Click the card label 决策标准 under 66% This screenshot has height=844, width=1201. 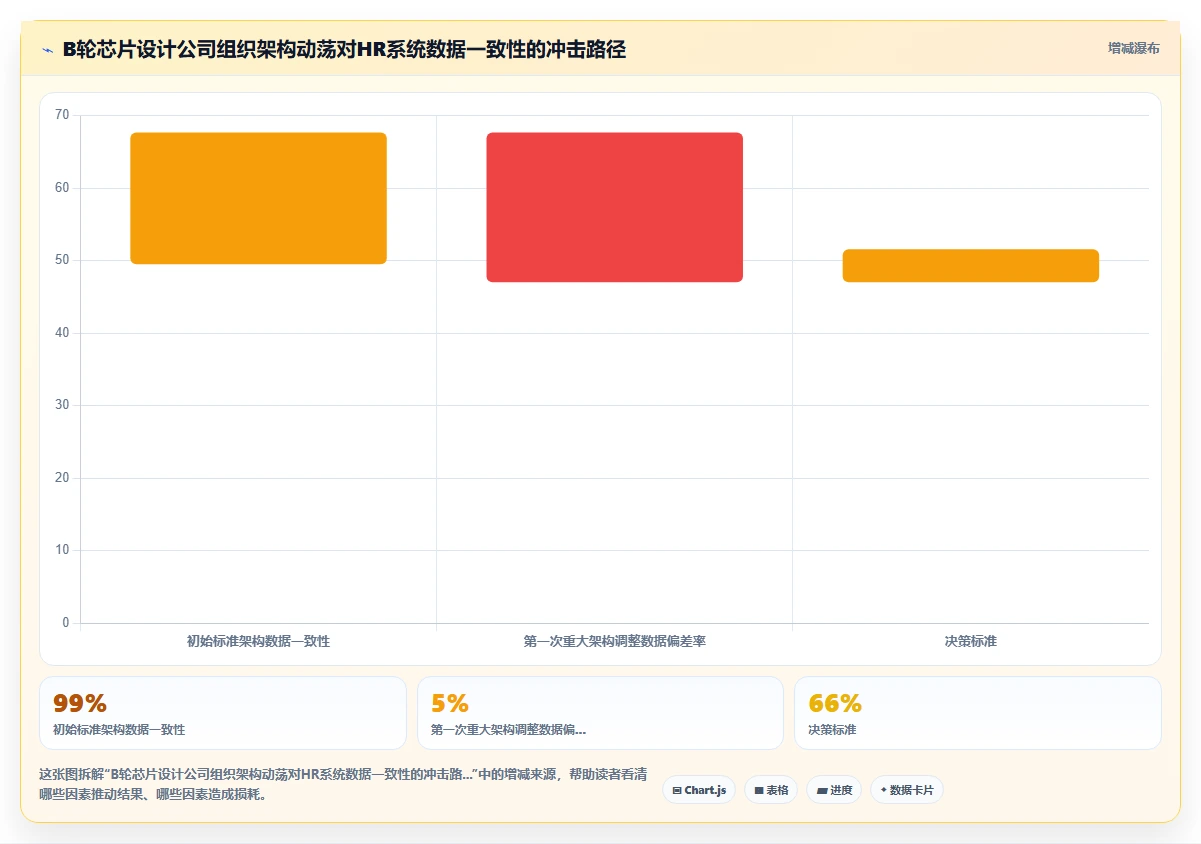pos(832,730)
